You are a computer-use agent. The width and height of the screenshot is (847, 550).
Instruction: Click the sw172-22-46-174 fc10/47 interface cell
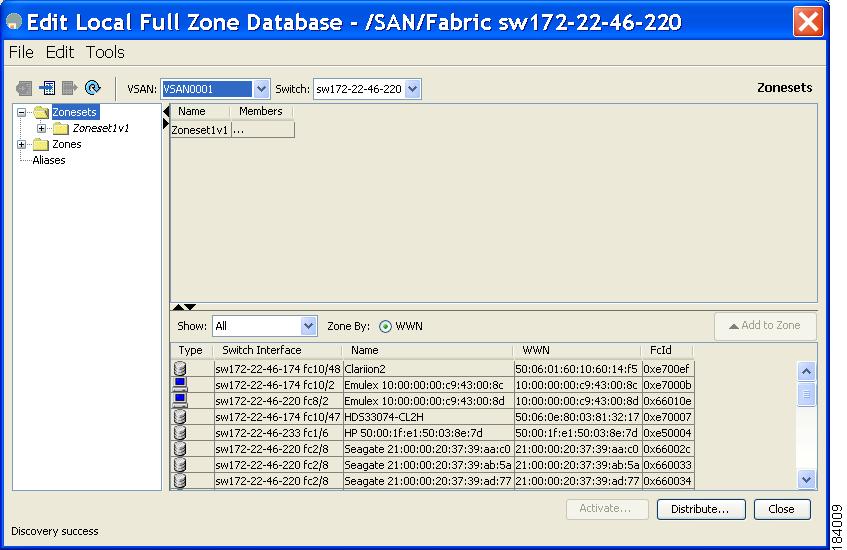pos(278,417)
